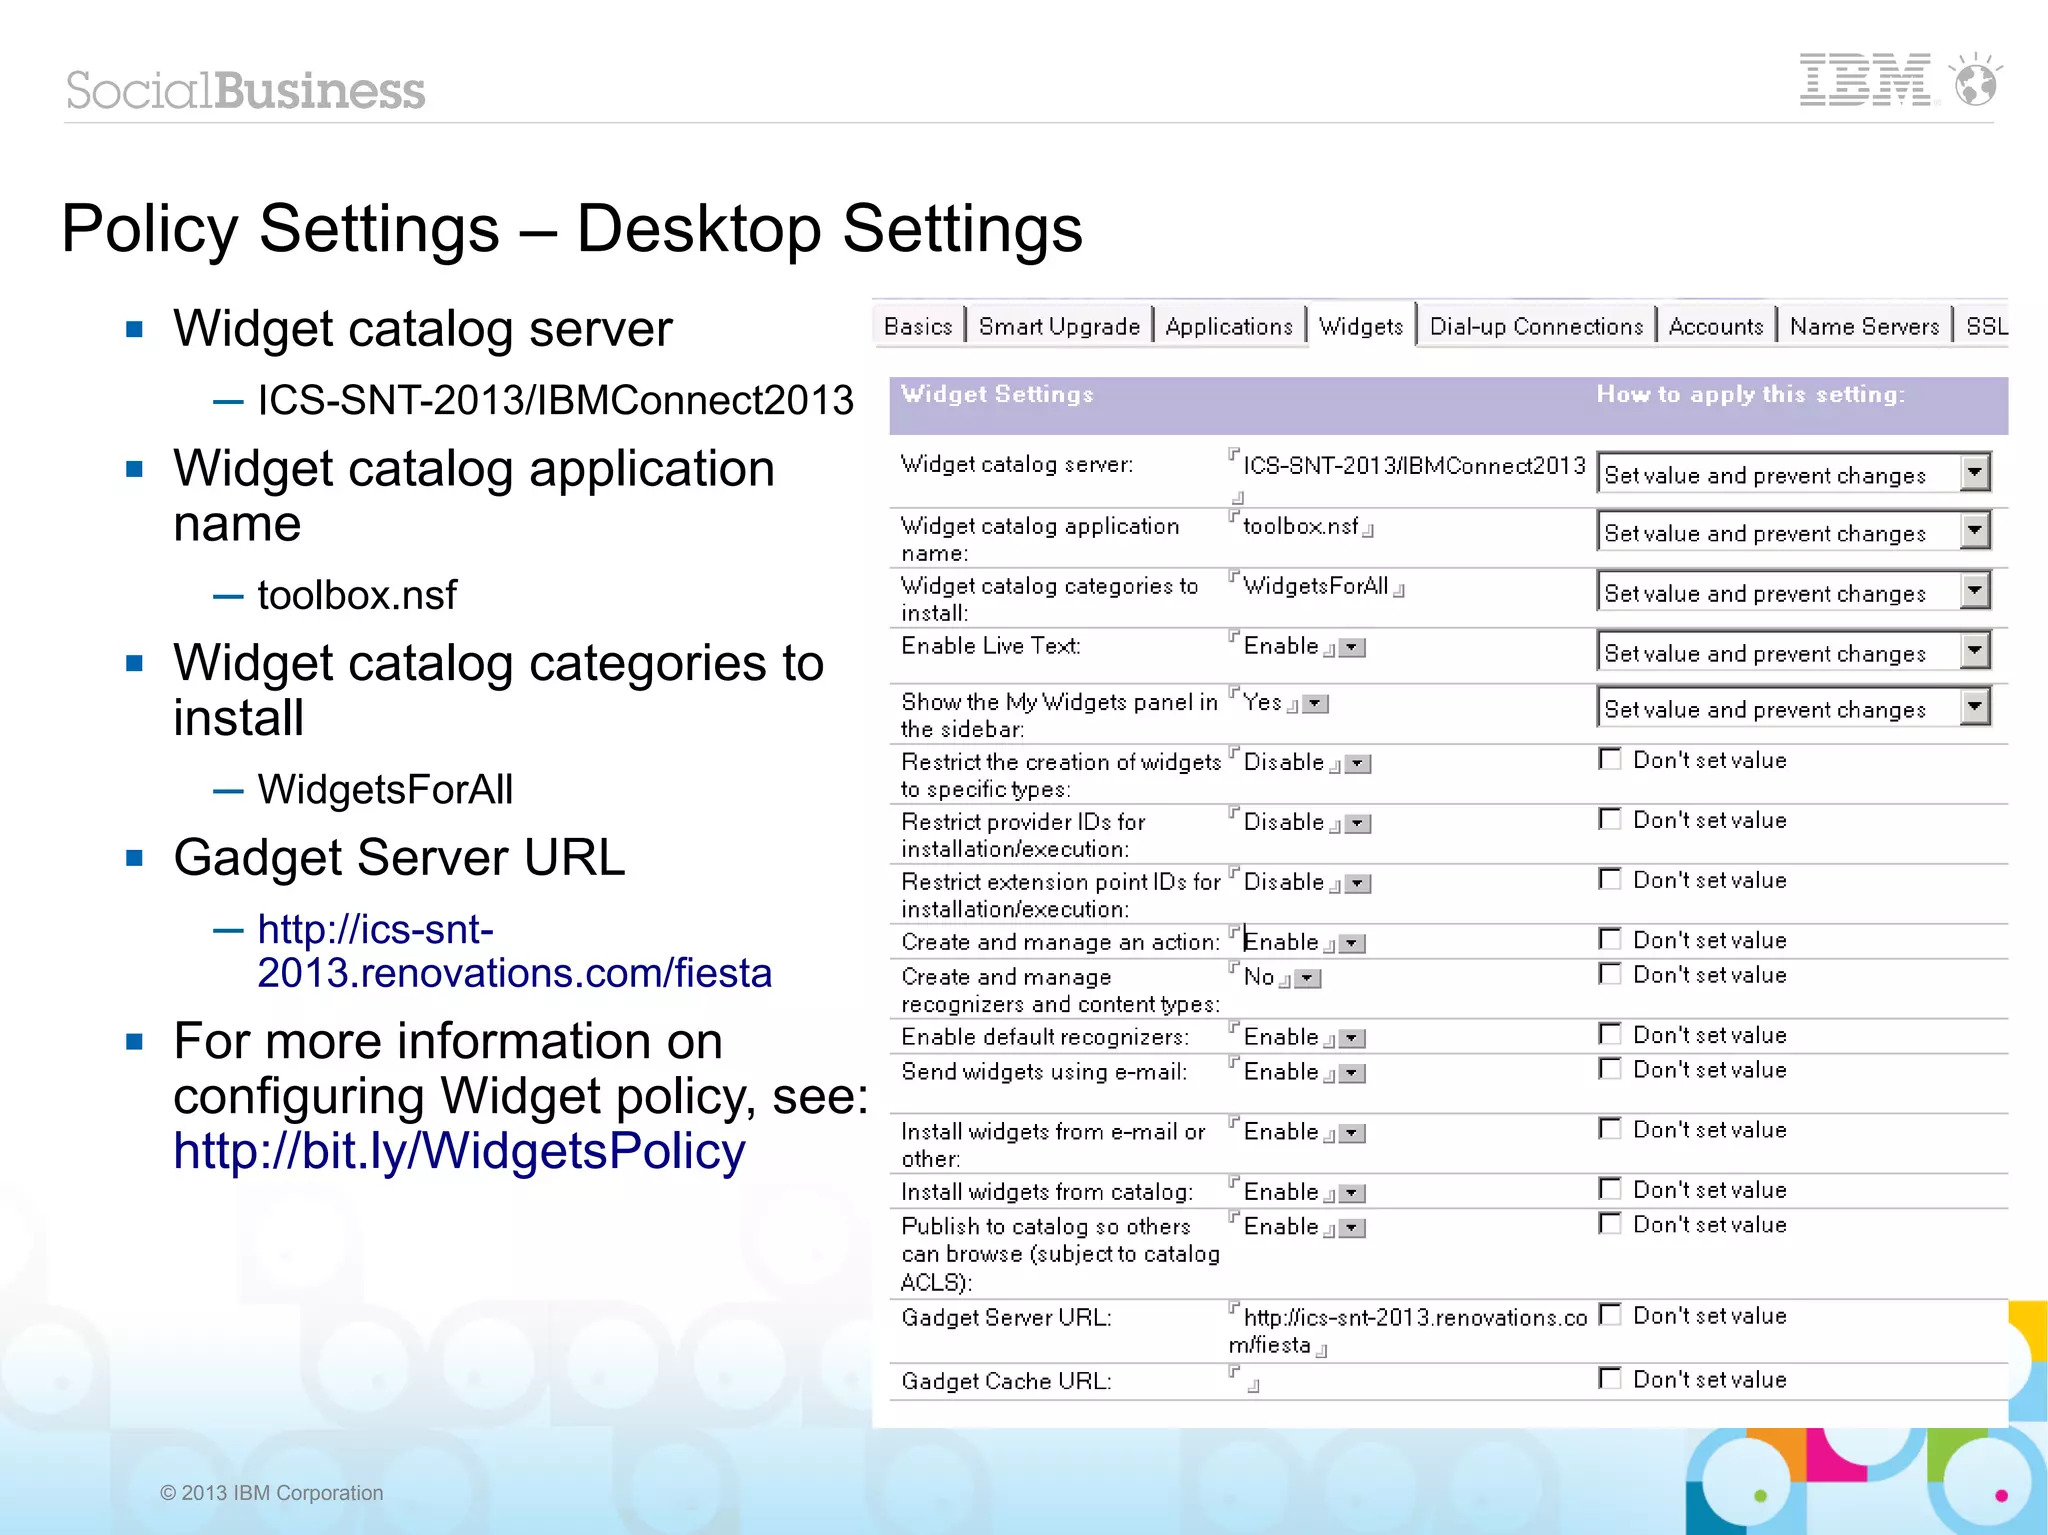Open the Basics tab
Image resolution: width=2048 pixels, height=1535 pixels.
[918, 326]
